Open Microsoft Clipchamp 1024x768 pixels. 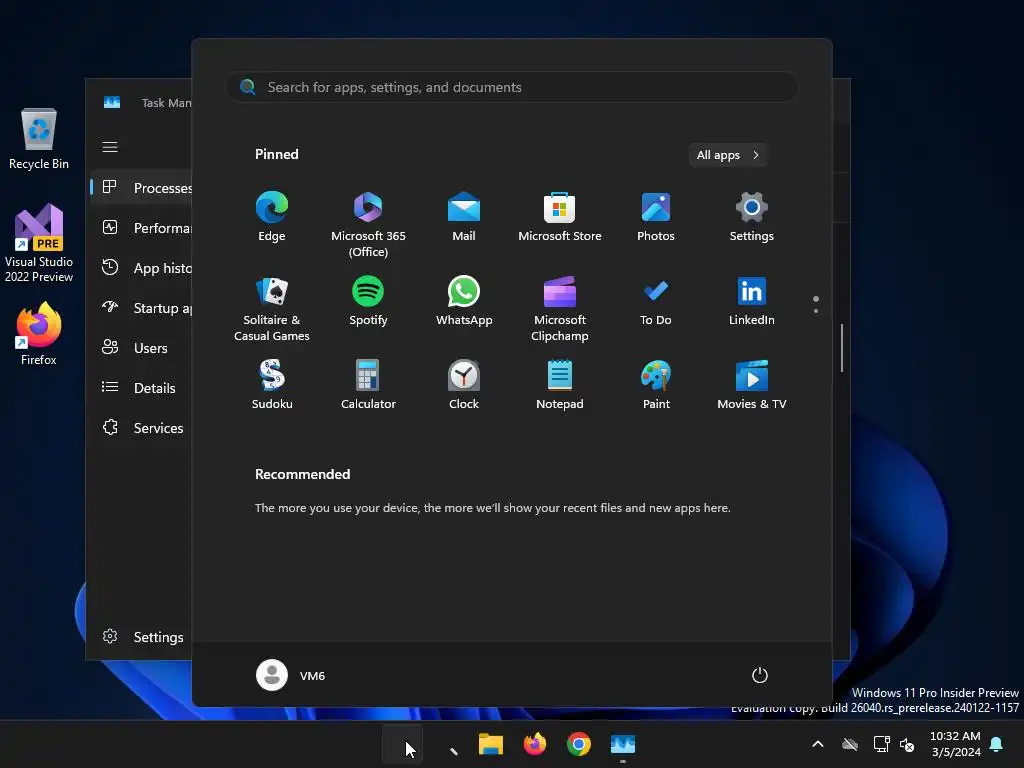(560, 309)
